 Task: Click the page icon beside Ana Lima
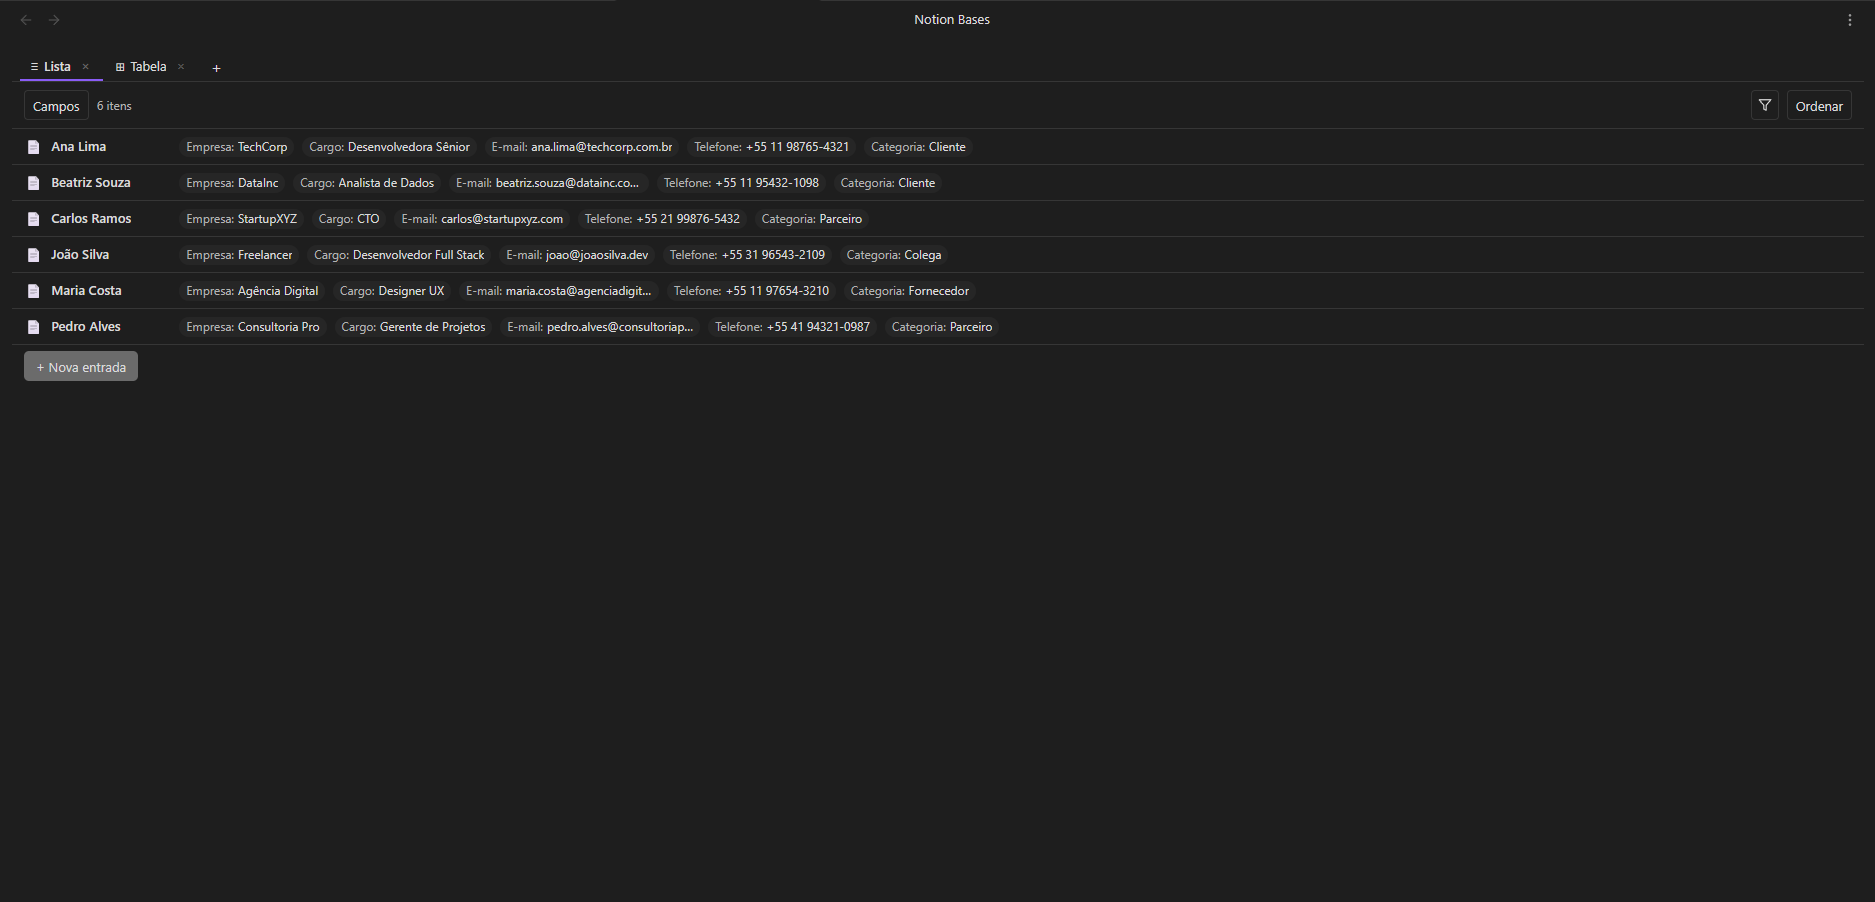pos(32,146)
